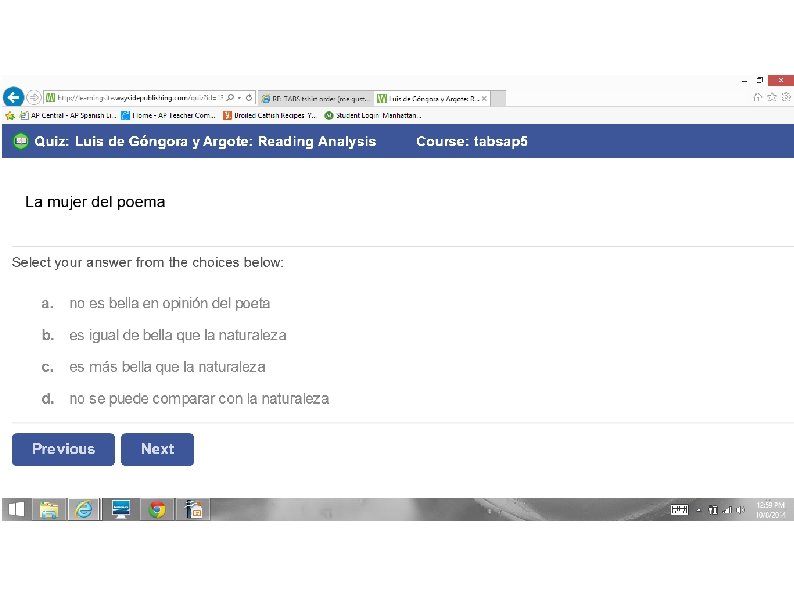Viewport: 794px width, 595px height.
Task: Launch Google Chrome from the taskbar
Action: coord(157,509)
